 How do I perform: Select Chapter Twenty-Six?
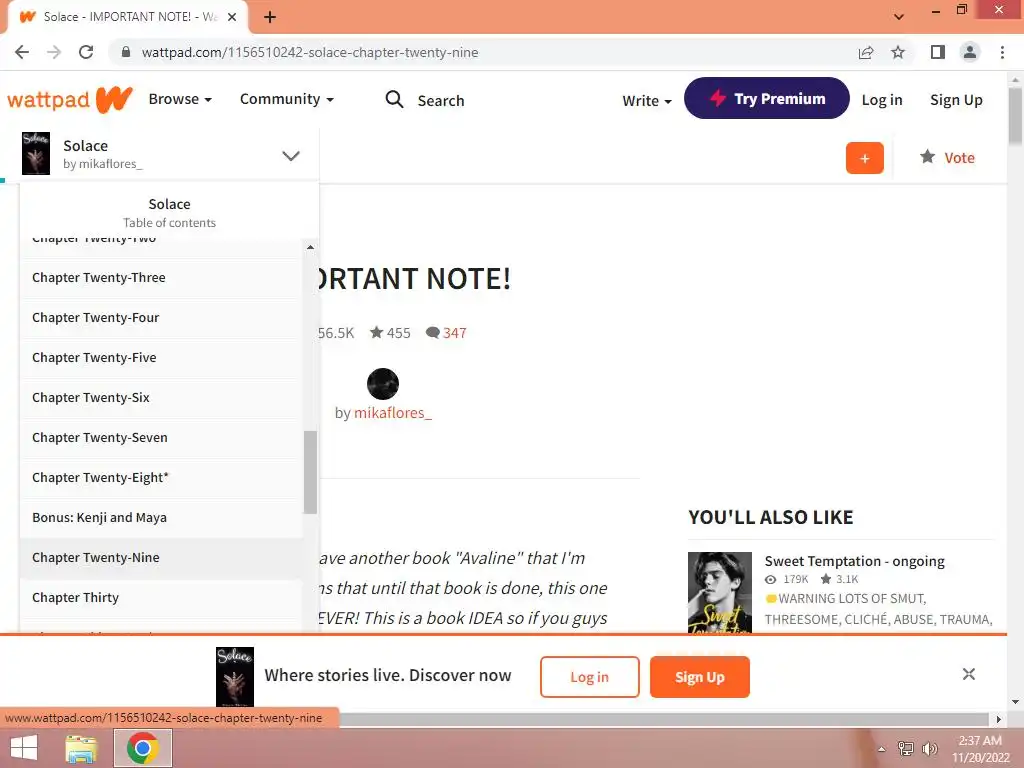tap(161, 397)
